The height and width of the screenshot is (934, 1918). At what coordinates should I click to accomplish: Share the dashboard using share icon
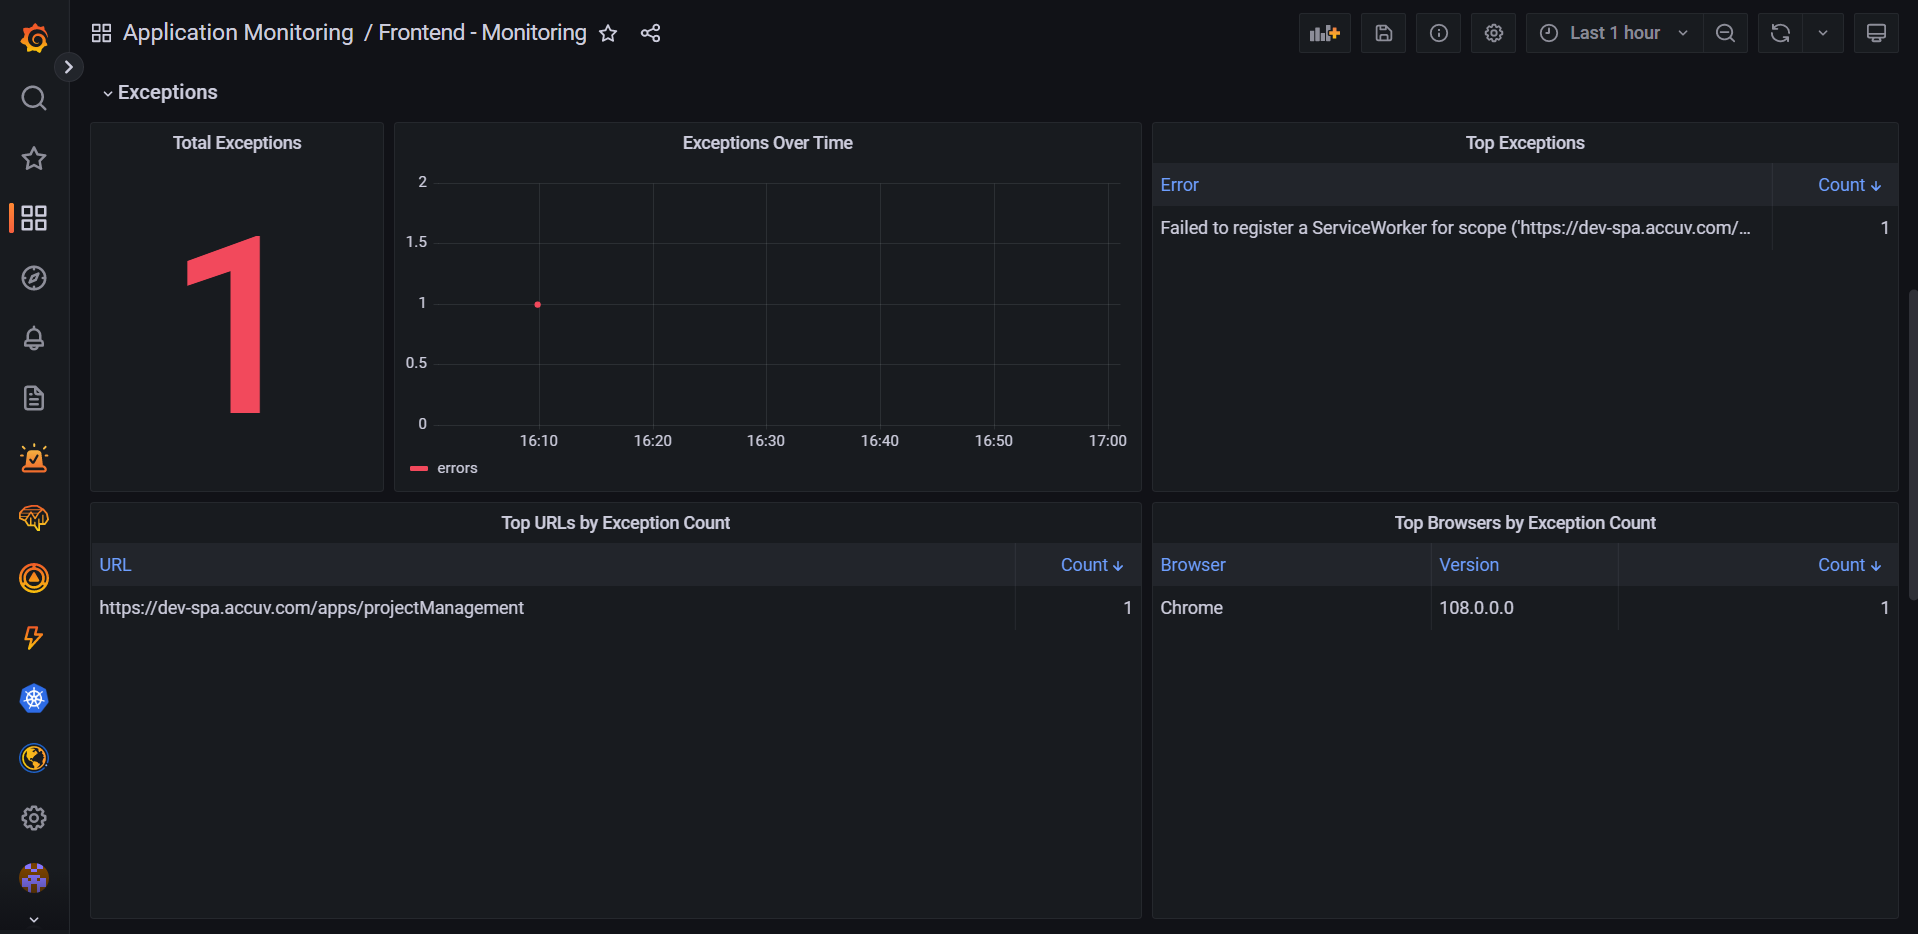(650, 33)
